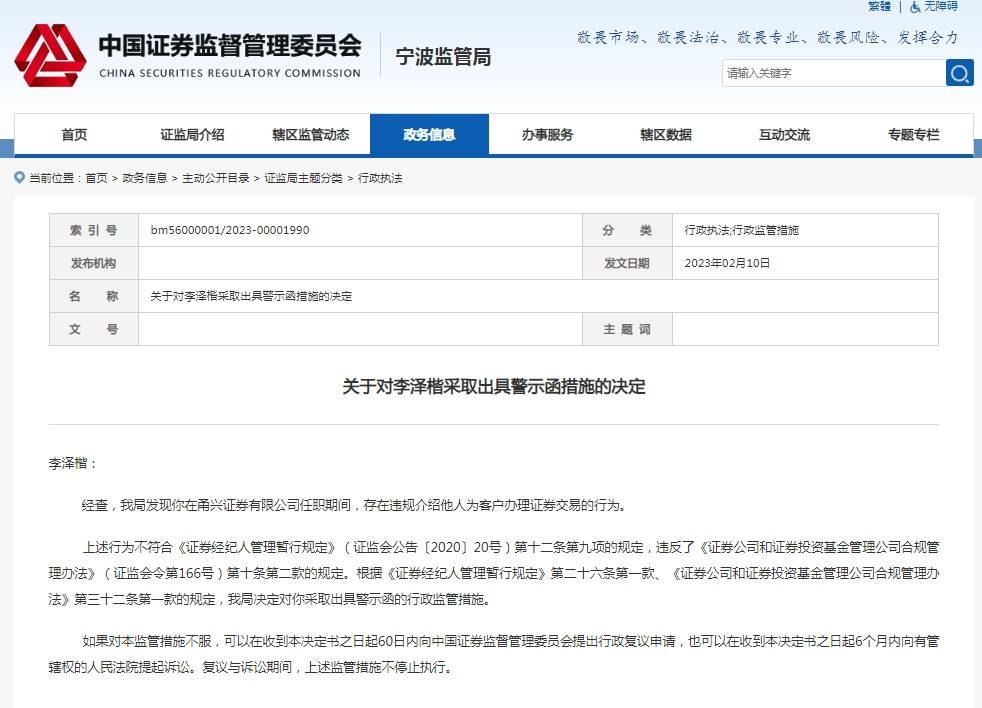Switch to 繁體 traditional Chinese
Image resolution: width=982 pixels, height=708 pixels.
pyautogui.click(x=879, y=6)
